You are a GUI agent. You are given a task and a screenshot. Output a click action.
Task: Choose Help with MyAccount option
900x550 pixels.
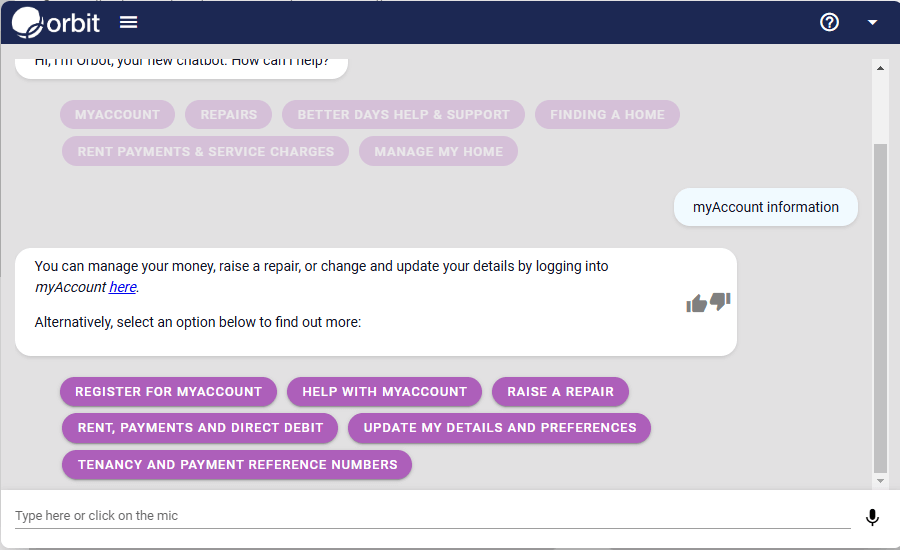pyautogui.click(x=385, y=392)
